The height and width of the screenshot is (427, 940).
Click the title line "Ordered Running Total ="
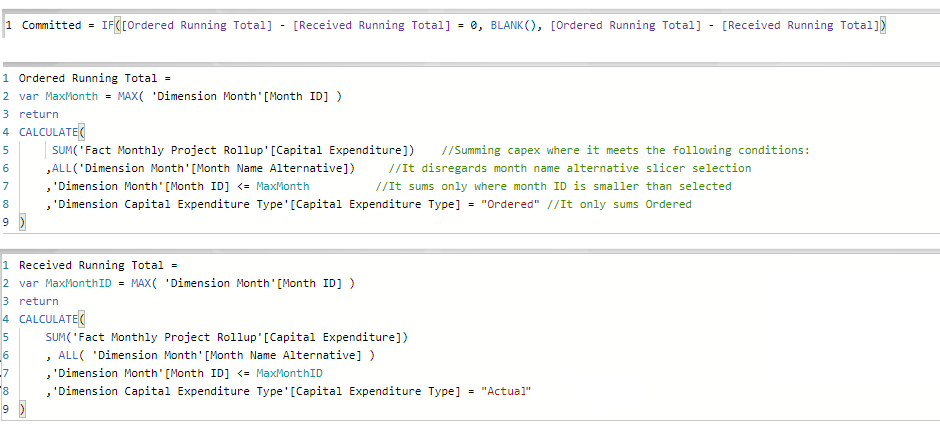tap(95, 78)
